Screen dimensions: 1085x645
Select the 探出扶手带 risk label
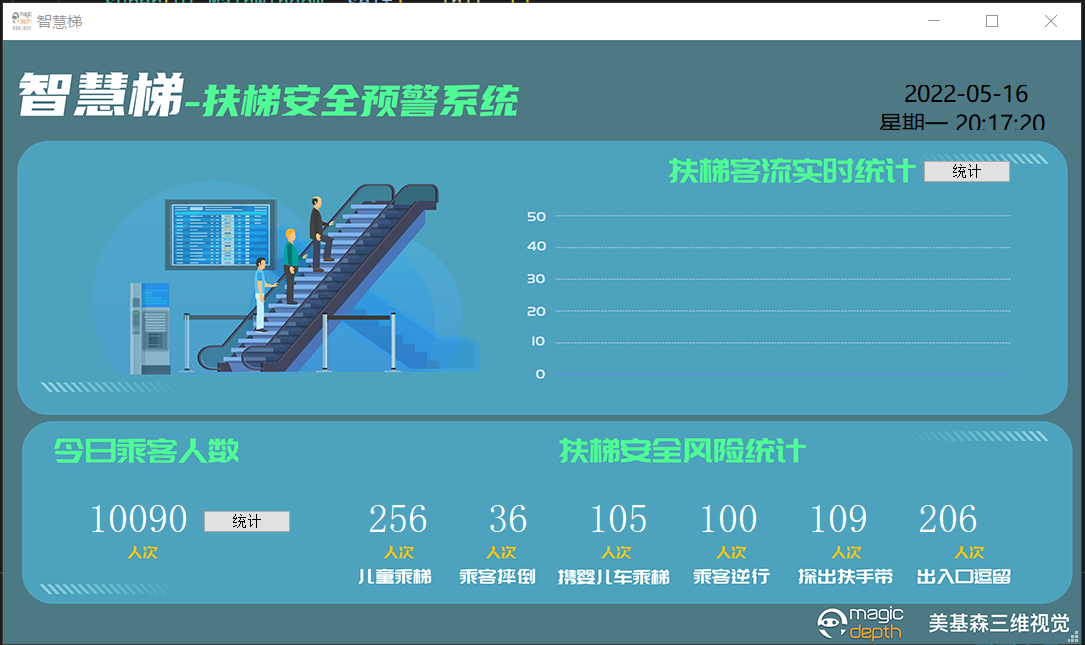845,577
